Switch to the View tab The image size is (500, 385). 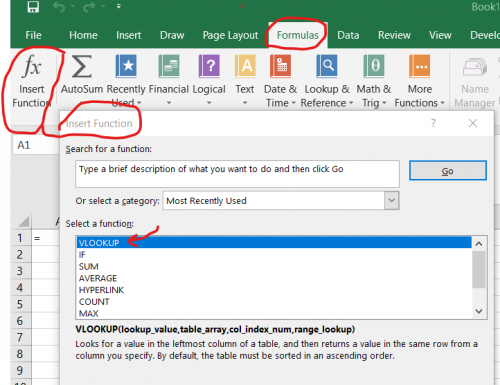440,35
